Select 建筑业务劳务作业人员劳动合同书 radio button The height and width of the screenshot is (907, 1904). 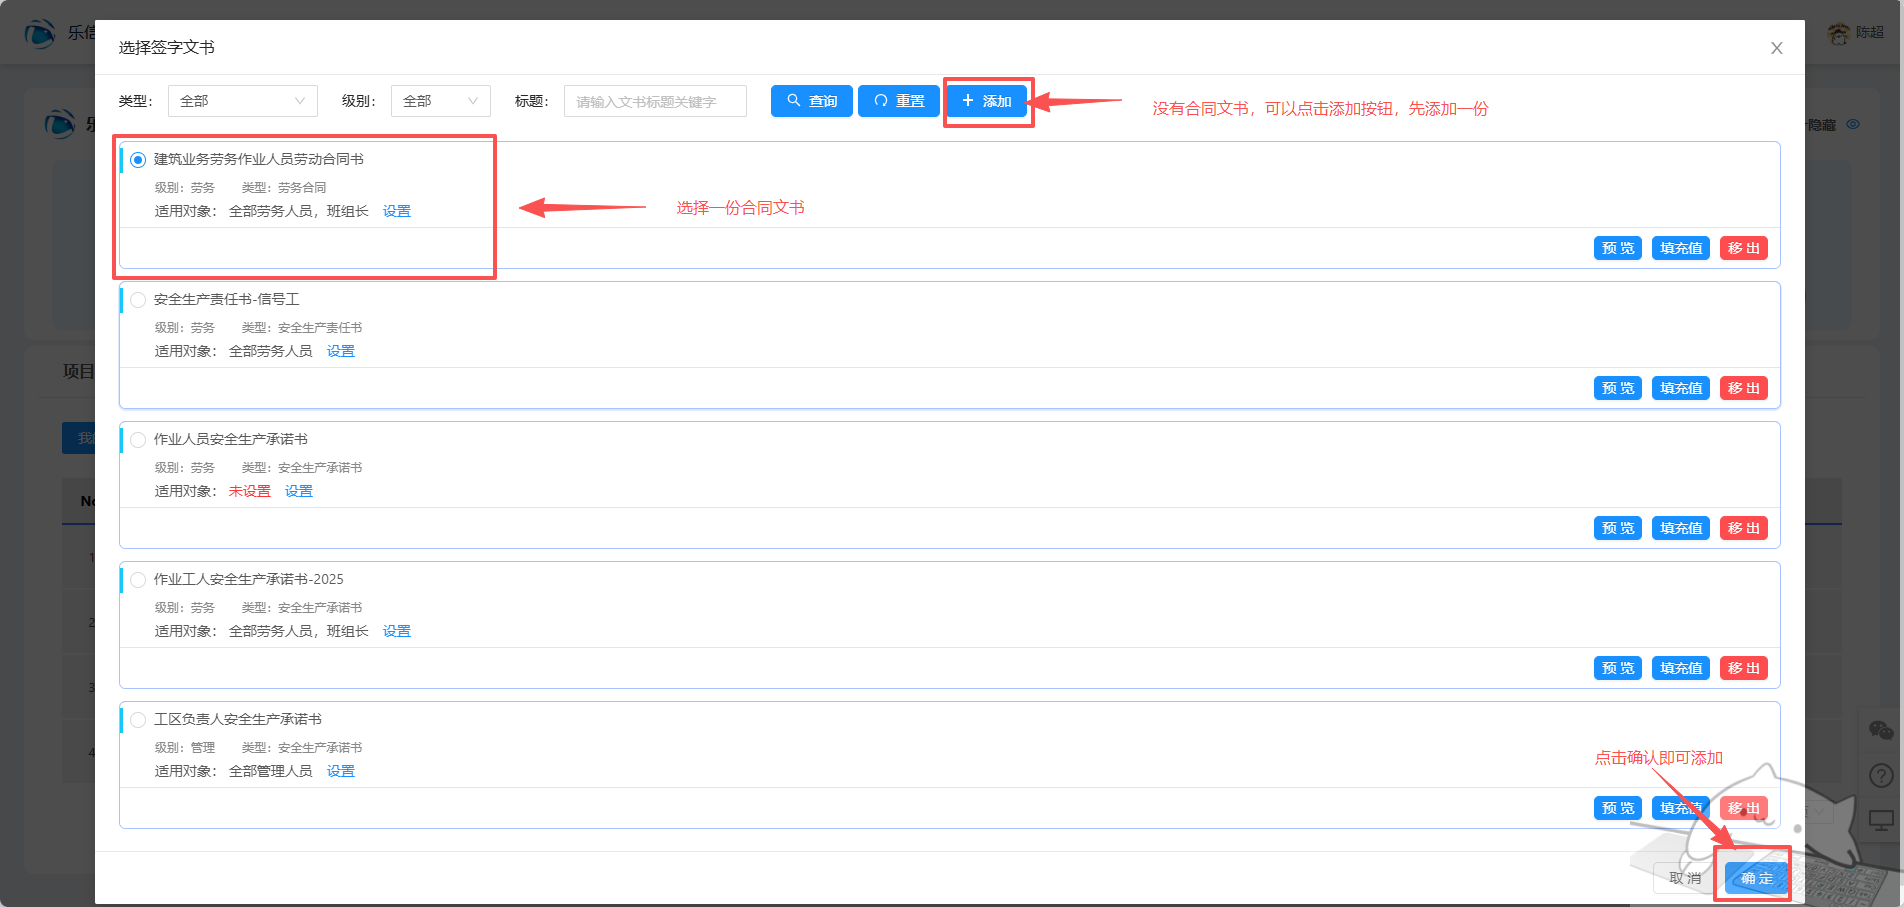tap(138, 160)
